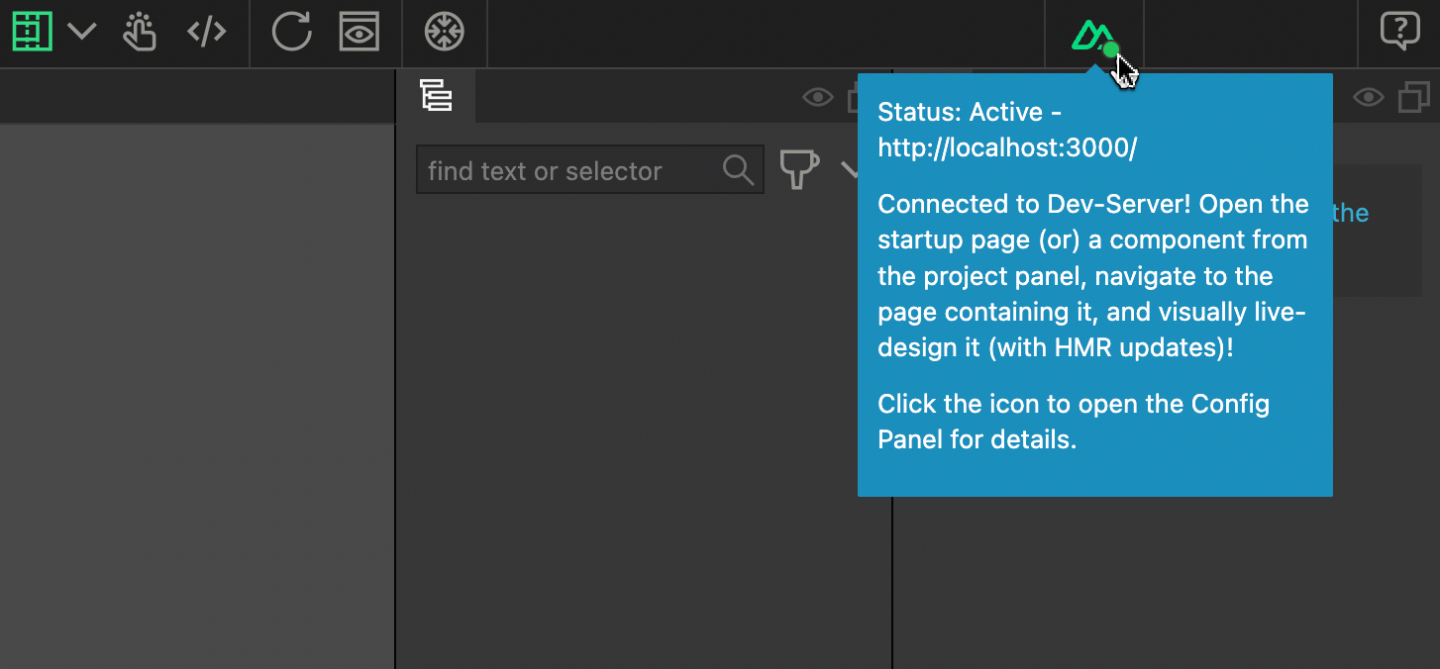
Task: Expand the dropdown next to the layout icon
Action: coord(82,31)
